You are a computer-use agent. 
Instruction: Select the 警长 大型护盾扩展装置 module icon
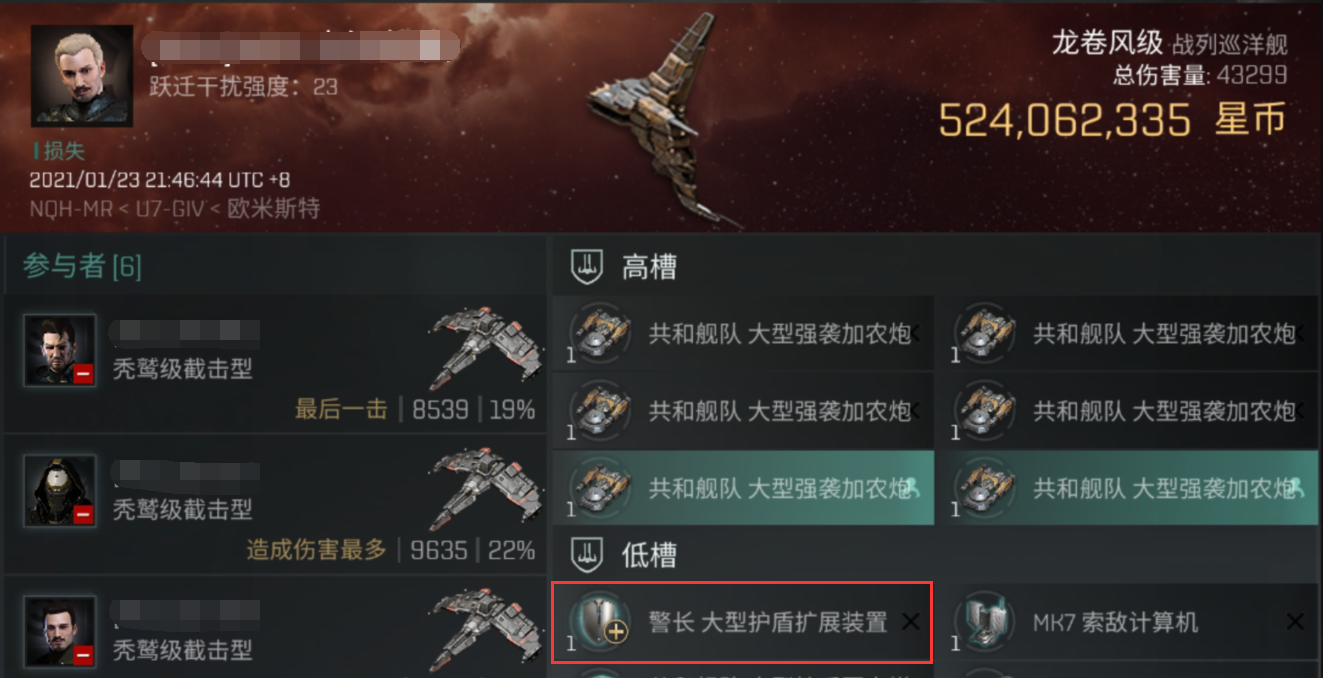click(x=600, y=622)
